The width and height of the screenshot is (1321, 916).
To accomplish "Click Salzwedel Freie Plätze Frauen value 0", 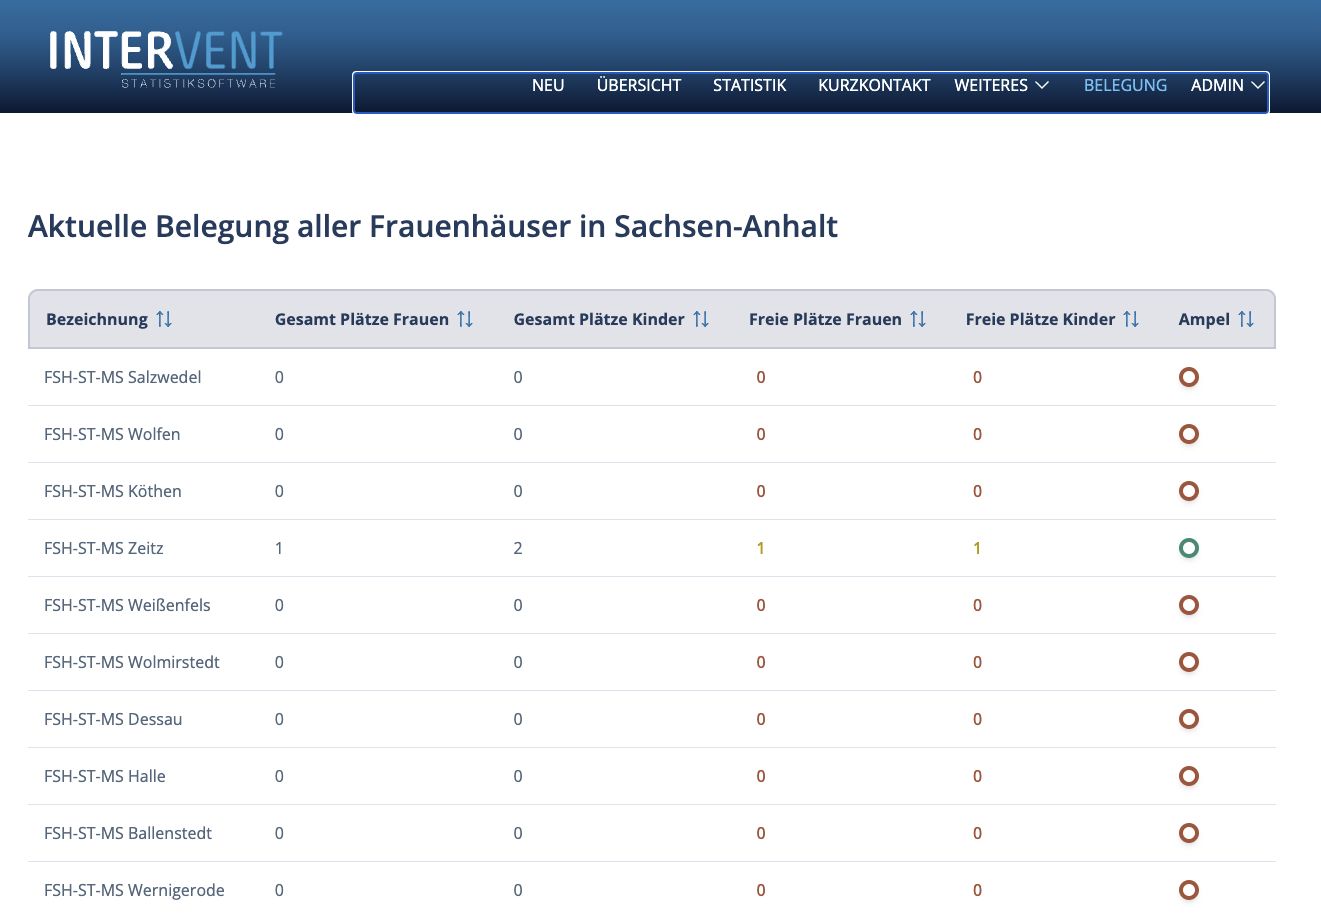I will coord(761,377).
